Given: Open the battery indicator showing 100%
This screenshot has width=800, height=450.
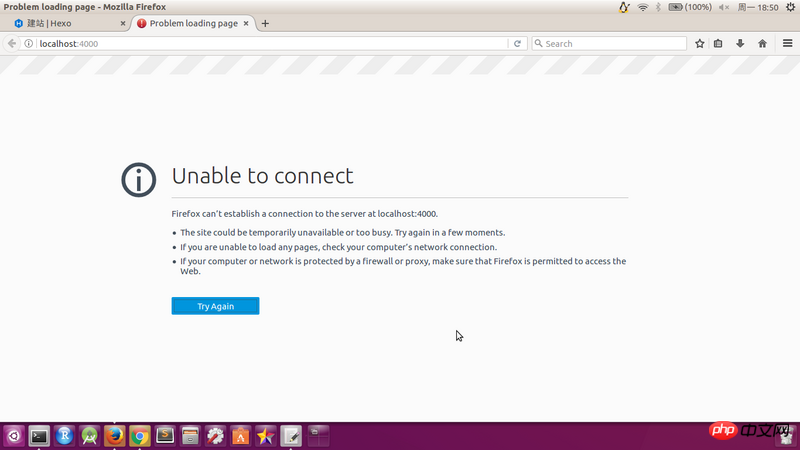Looking at the screenshot, I should [x=690, y=7].
